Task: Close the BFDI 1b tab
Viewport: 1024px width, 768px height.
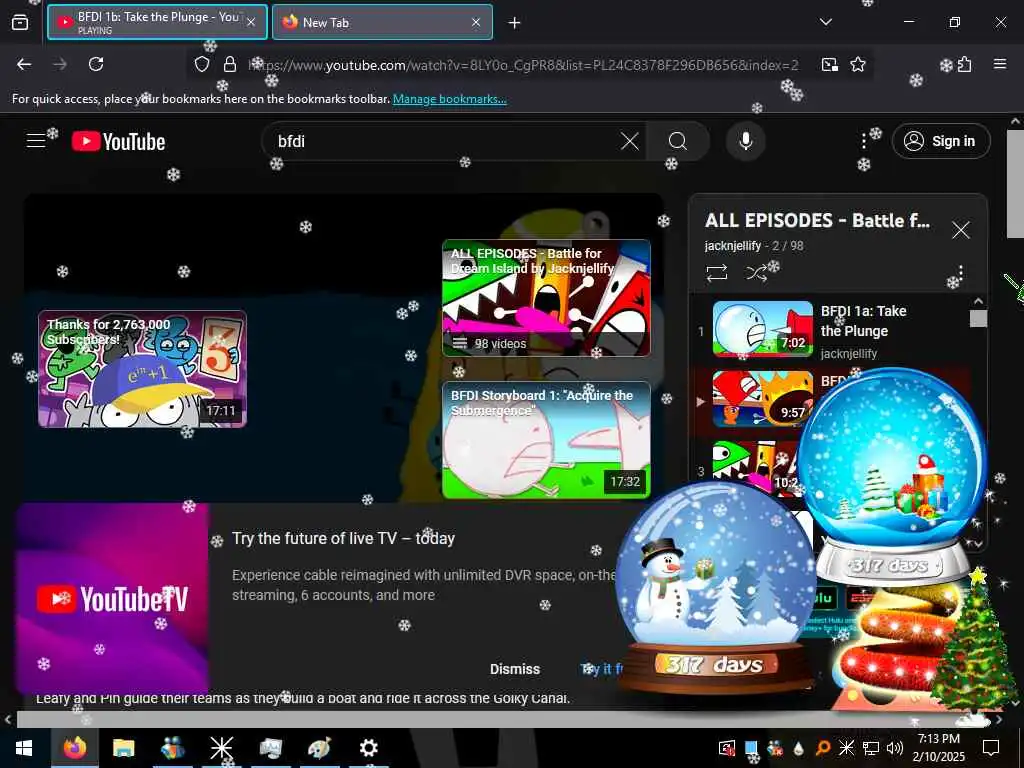Action: pos(251,22)
